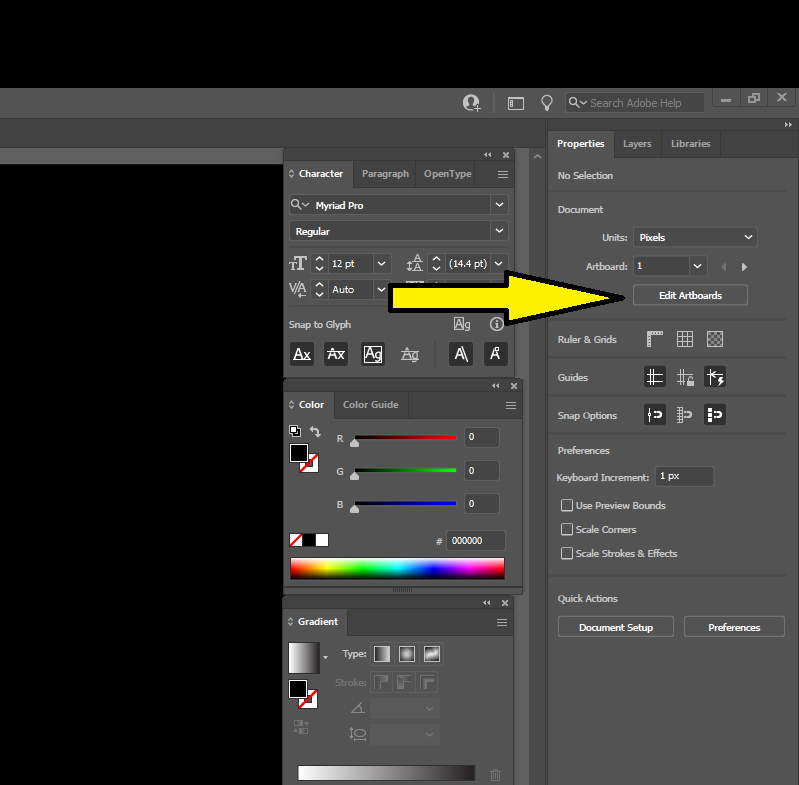Click the user account share icon

[472, 103]
